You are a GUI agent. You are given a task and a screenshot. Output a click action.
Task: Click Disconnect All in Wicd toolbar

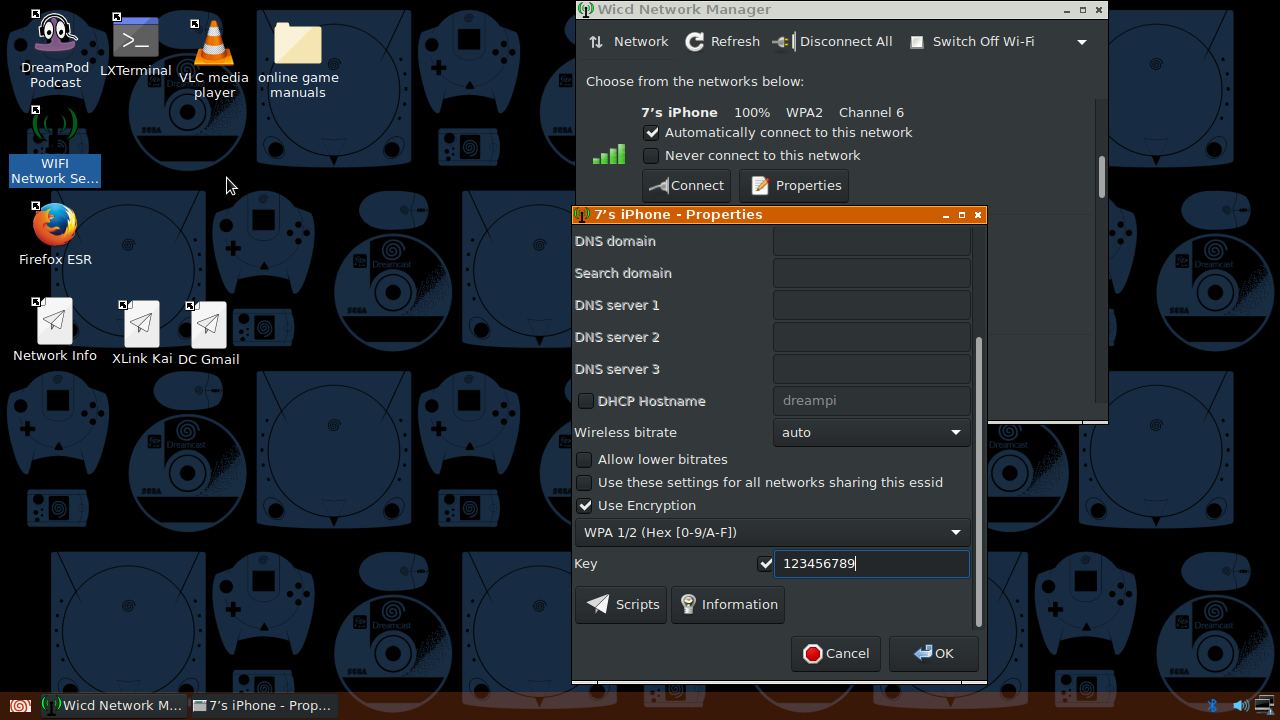(833, 42)
